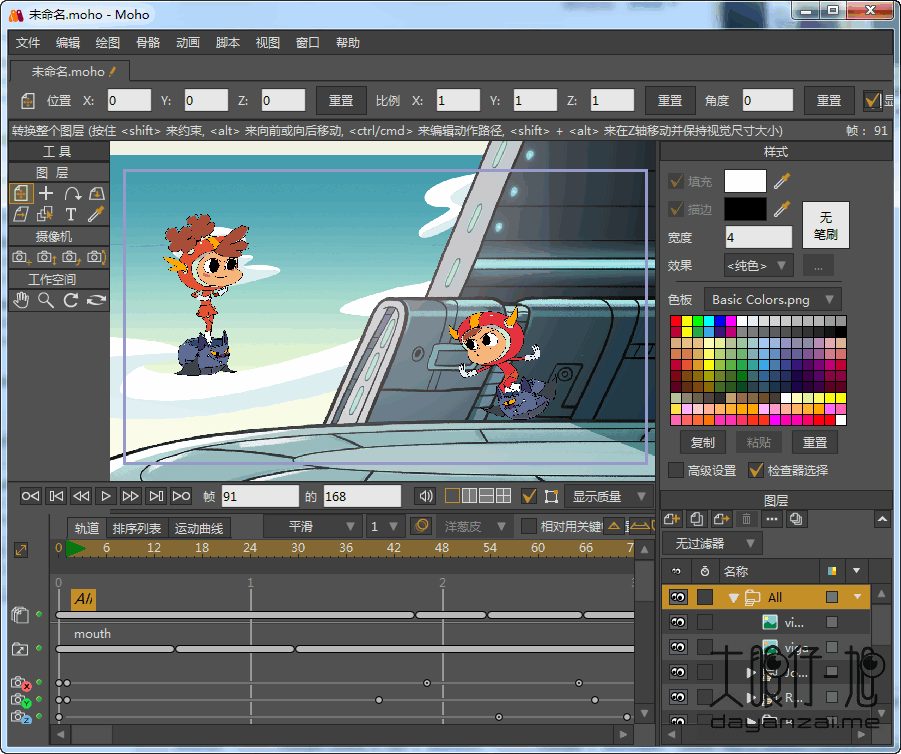Select the Transform Layer tool
The height and width of the screenshot is (754, 901).
pyautogui.click(x=21, y=193)
